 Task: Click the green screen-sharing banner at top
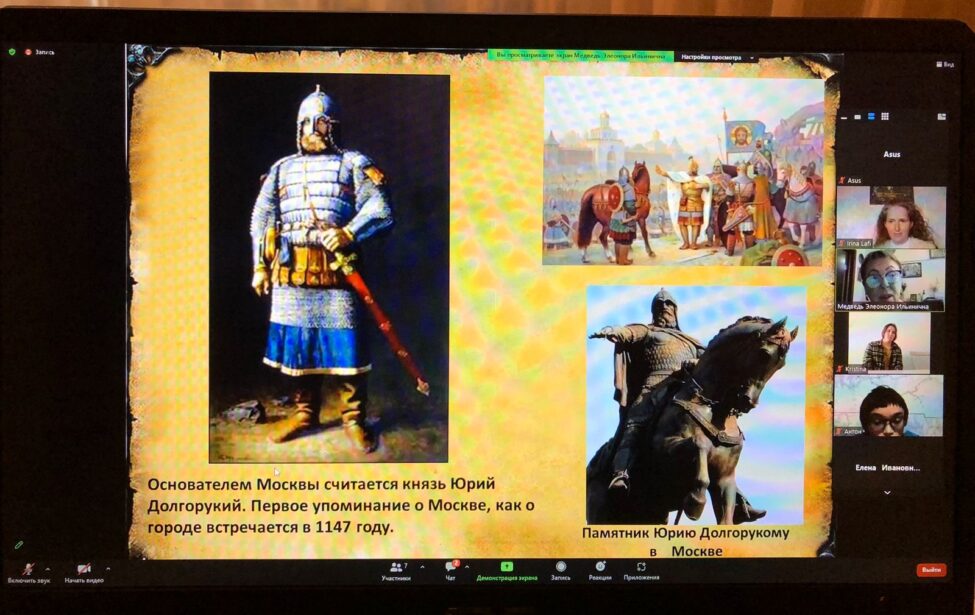(579, 55)
